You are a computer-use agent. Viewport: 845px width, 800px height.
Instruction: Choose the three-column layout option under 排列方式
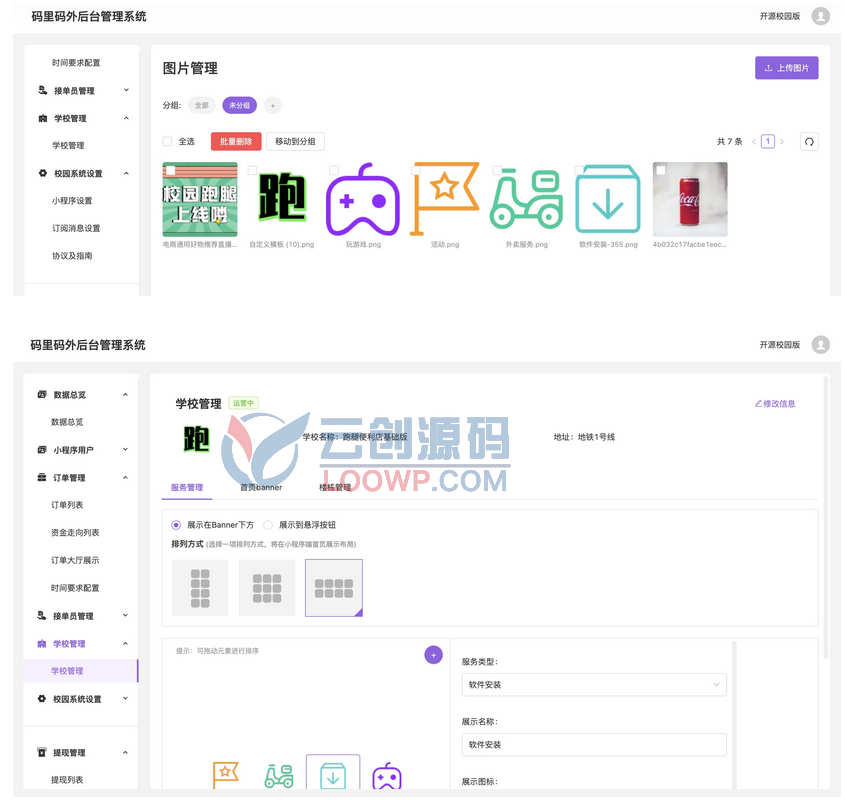click(267, 588)
